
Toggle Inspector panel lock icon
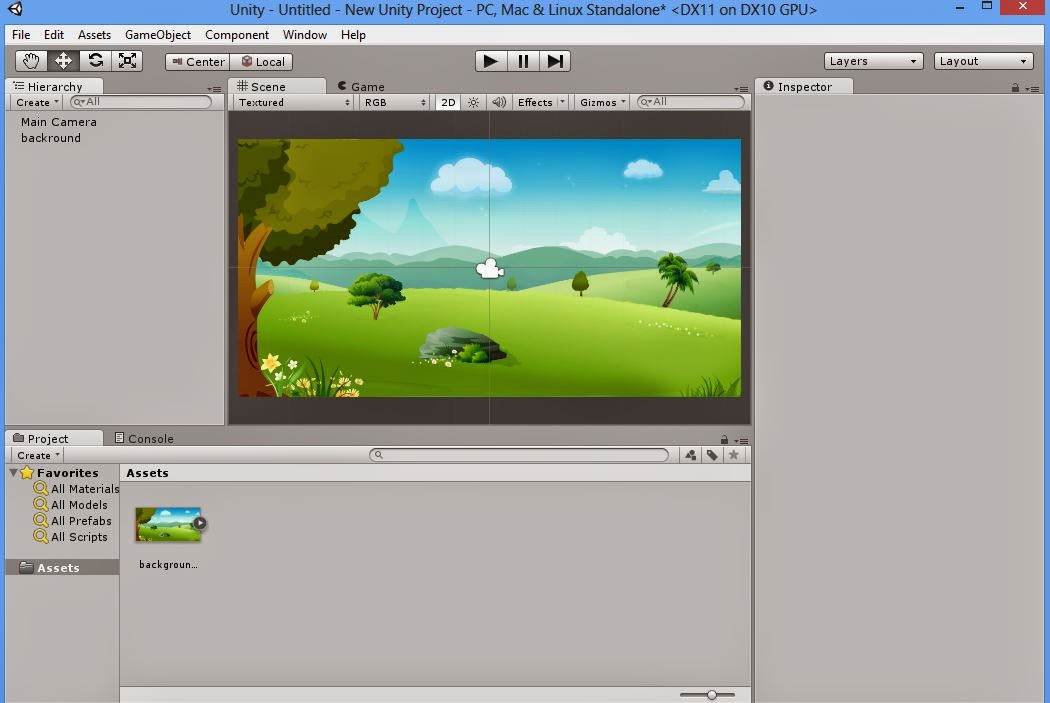(1015, 88)
